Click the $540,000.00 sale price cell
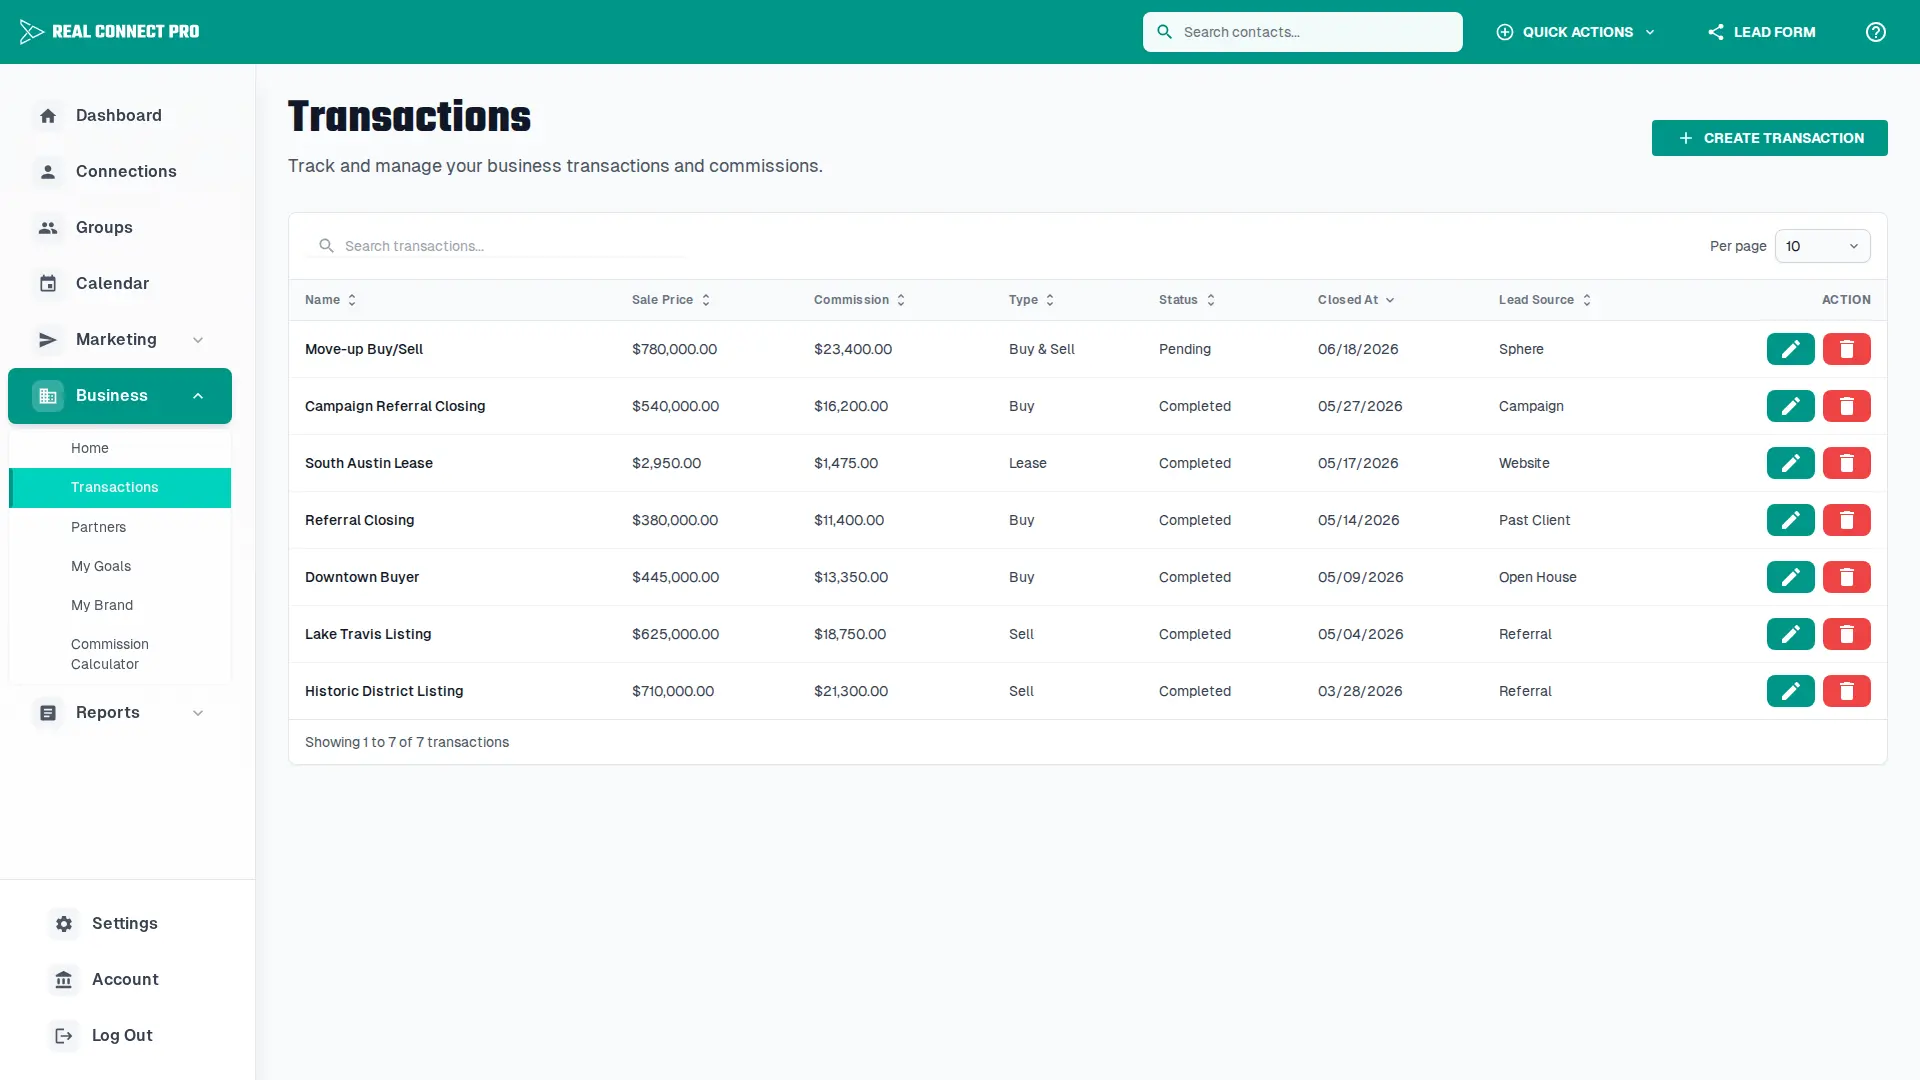 675,406
